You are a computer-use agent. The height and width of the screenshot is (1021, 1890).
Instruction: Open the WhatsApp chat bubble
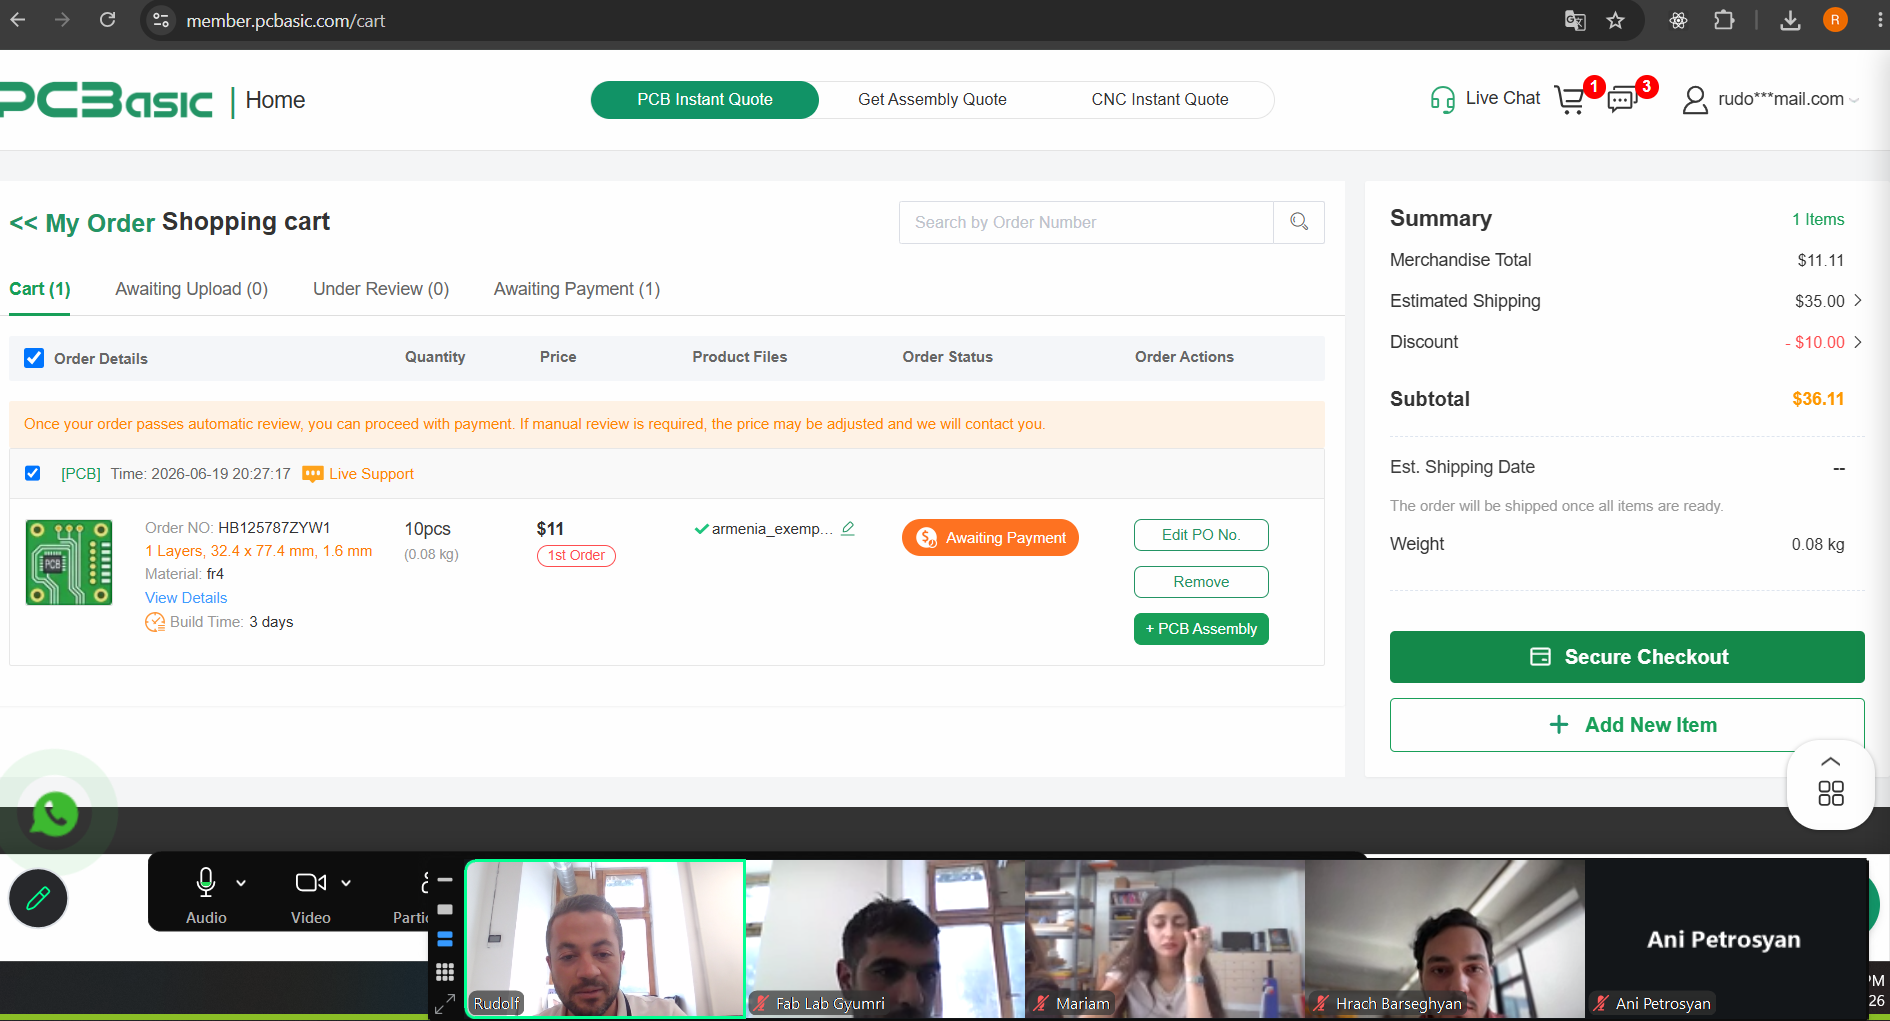[55, 814]
